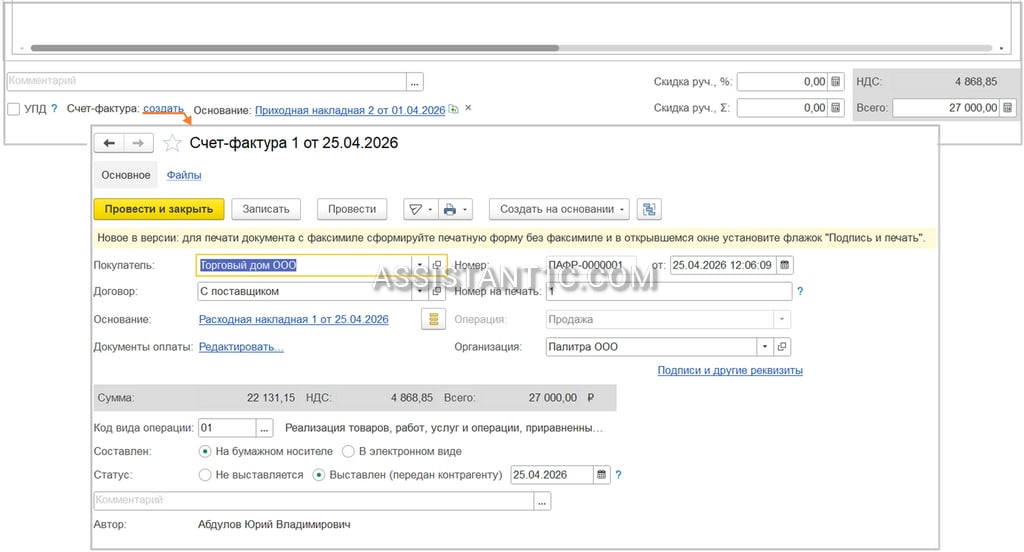Go forward with the right arrow button
Image resolution: width=1024 pixels, height=552 pixels.
(x=138, y=143)
